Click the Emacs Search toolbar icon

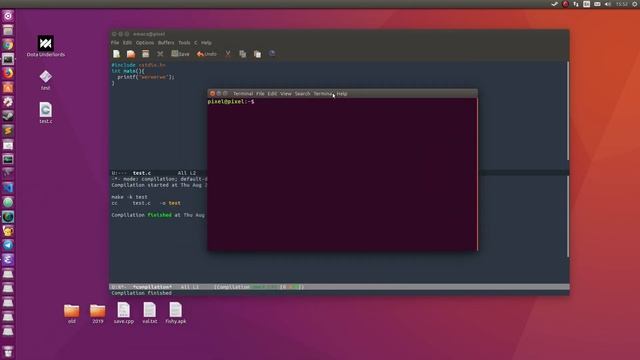pos(272,53)
